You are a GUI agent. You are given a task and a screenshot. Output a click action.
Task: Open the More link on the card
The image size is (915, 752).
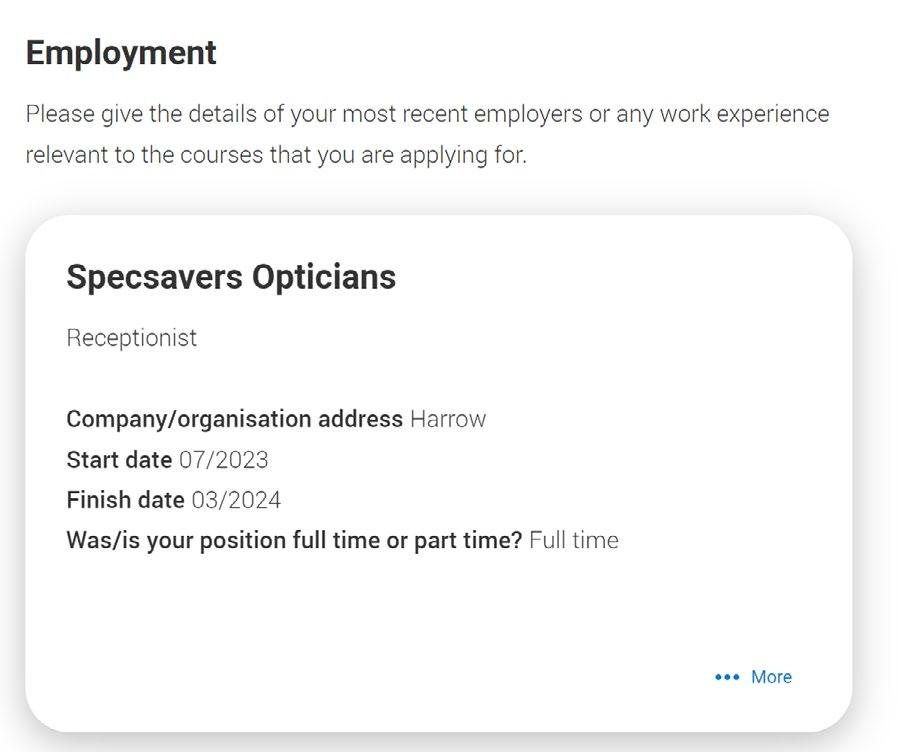[x=771, y=677]
